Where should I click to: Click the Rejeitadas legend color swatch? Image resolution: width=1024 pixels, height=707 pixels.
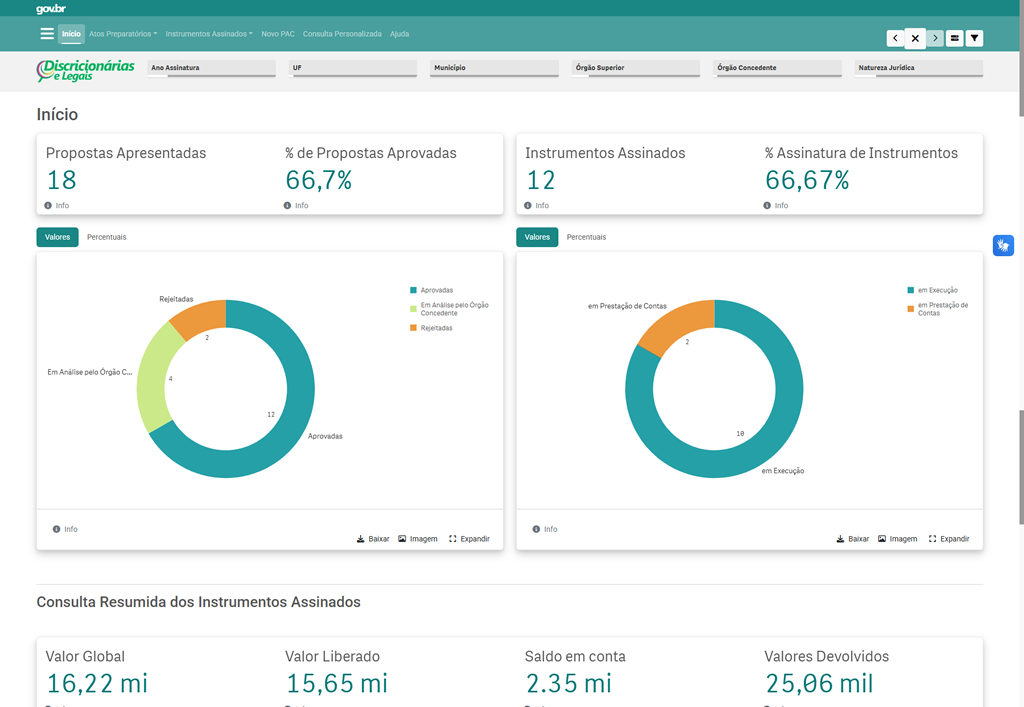coord(413,328)
